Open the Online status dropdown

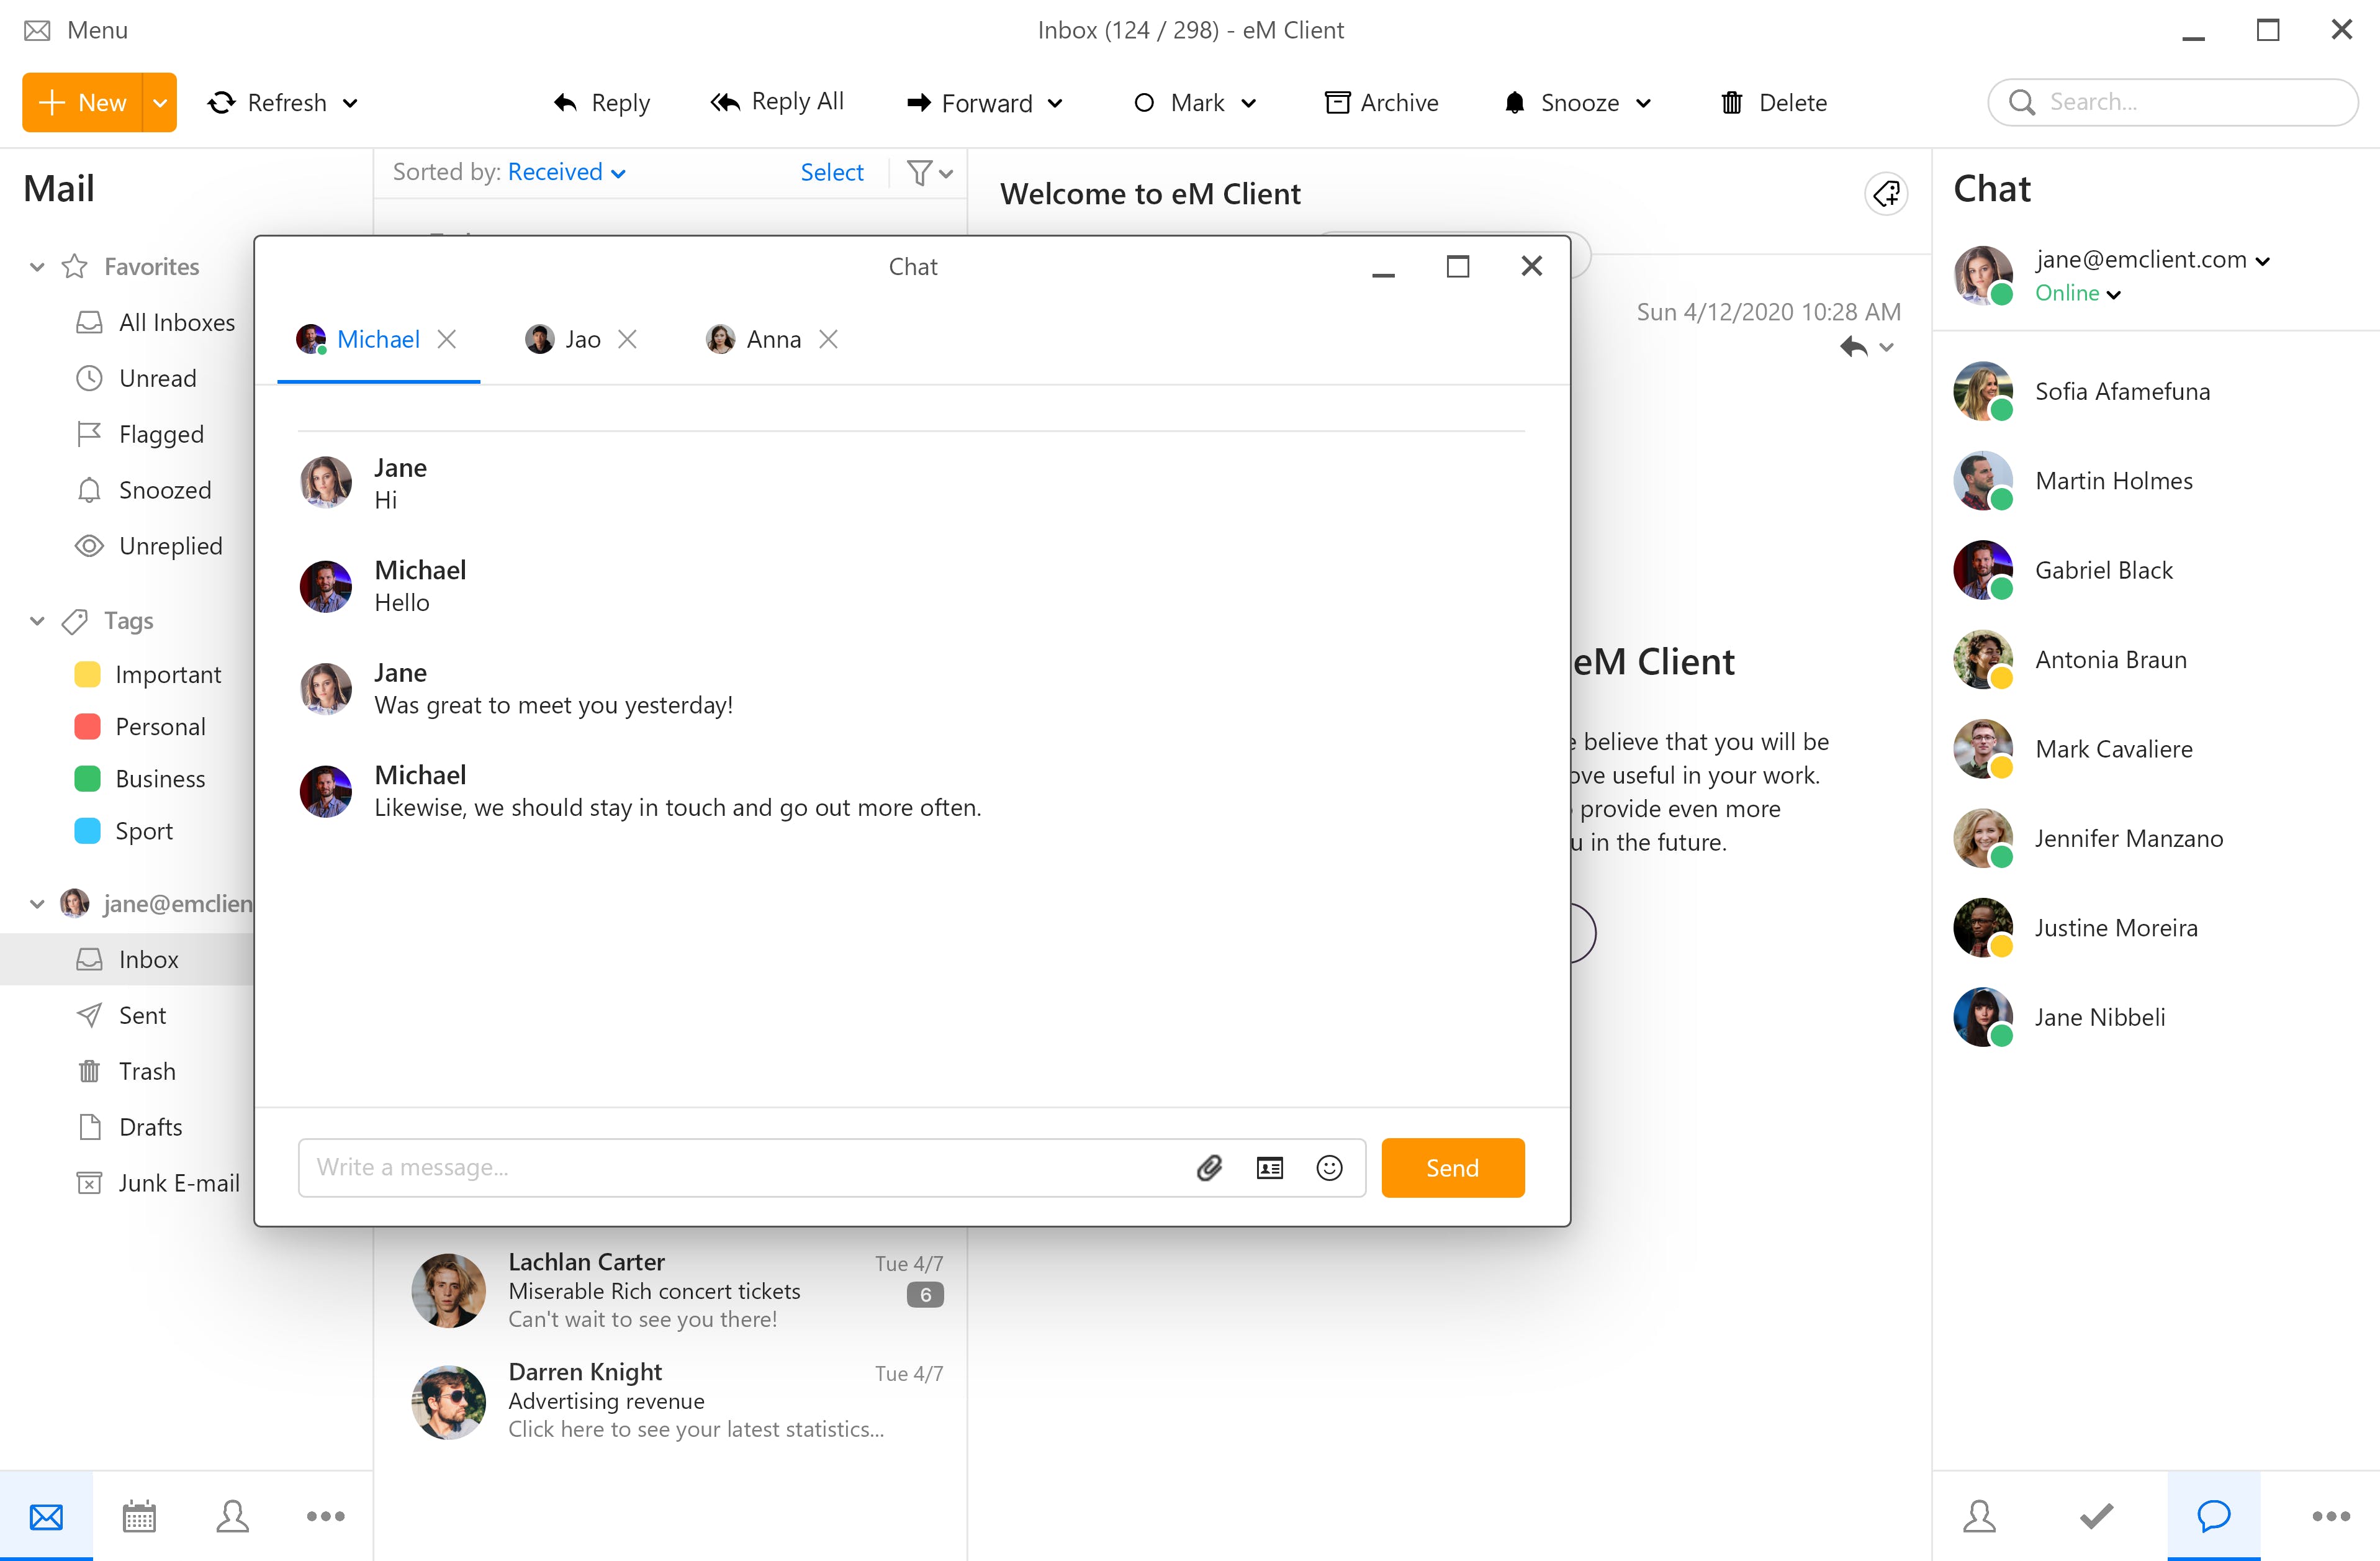[2078, 294]
